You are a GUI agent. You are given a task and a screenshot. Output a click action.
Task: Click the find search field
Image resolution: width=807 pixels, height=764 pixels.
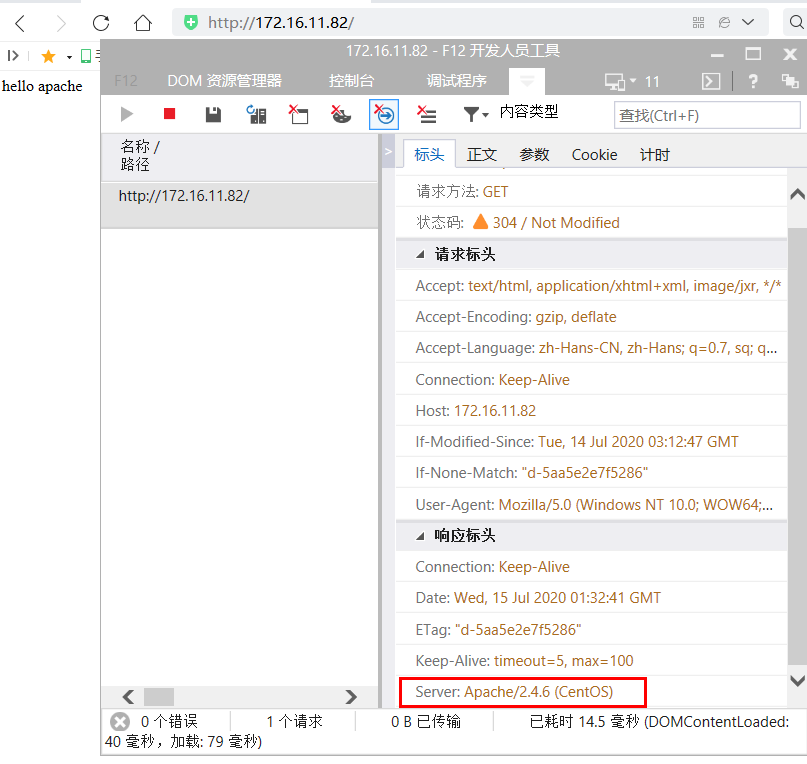707,115
